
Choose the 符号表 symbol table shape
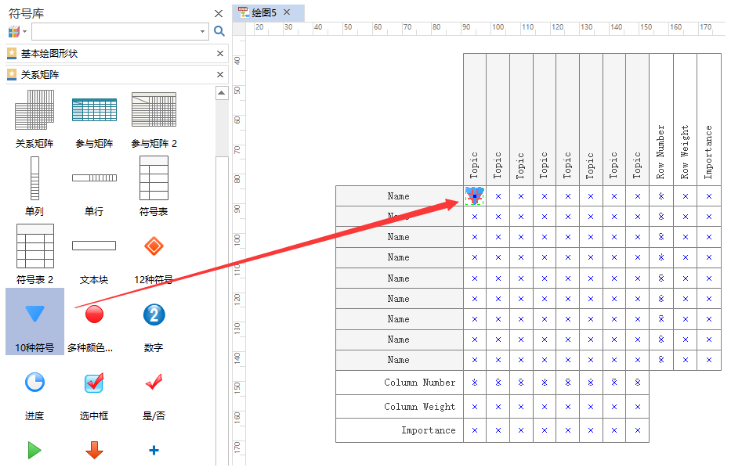pos(154,178)
